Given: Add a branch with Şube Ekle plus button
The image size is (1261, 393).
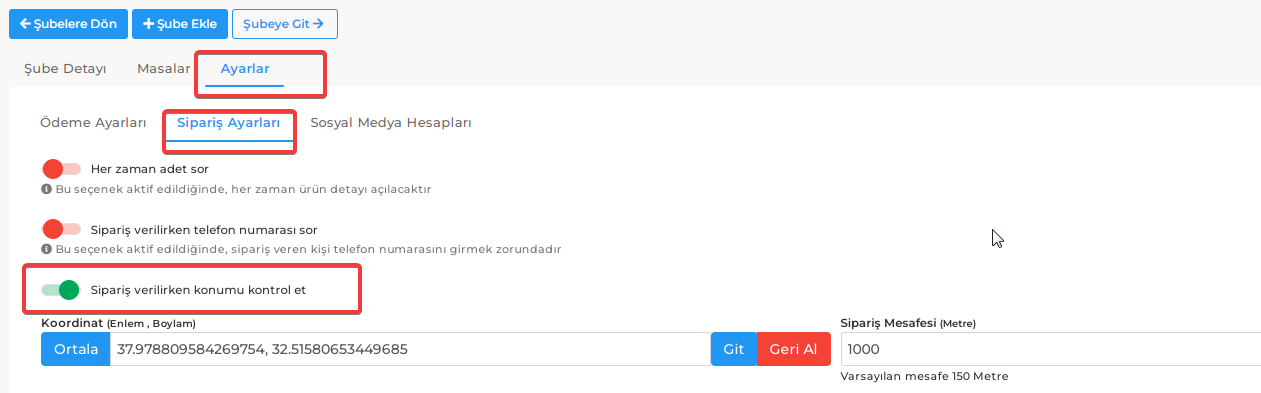Looking at the screenshot, I should (x=179, y=23).
